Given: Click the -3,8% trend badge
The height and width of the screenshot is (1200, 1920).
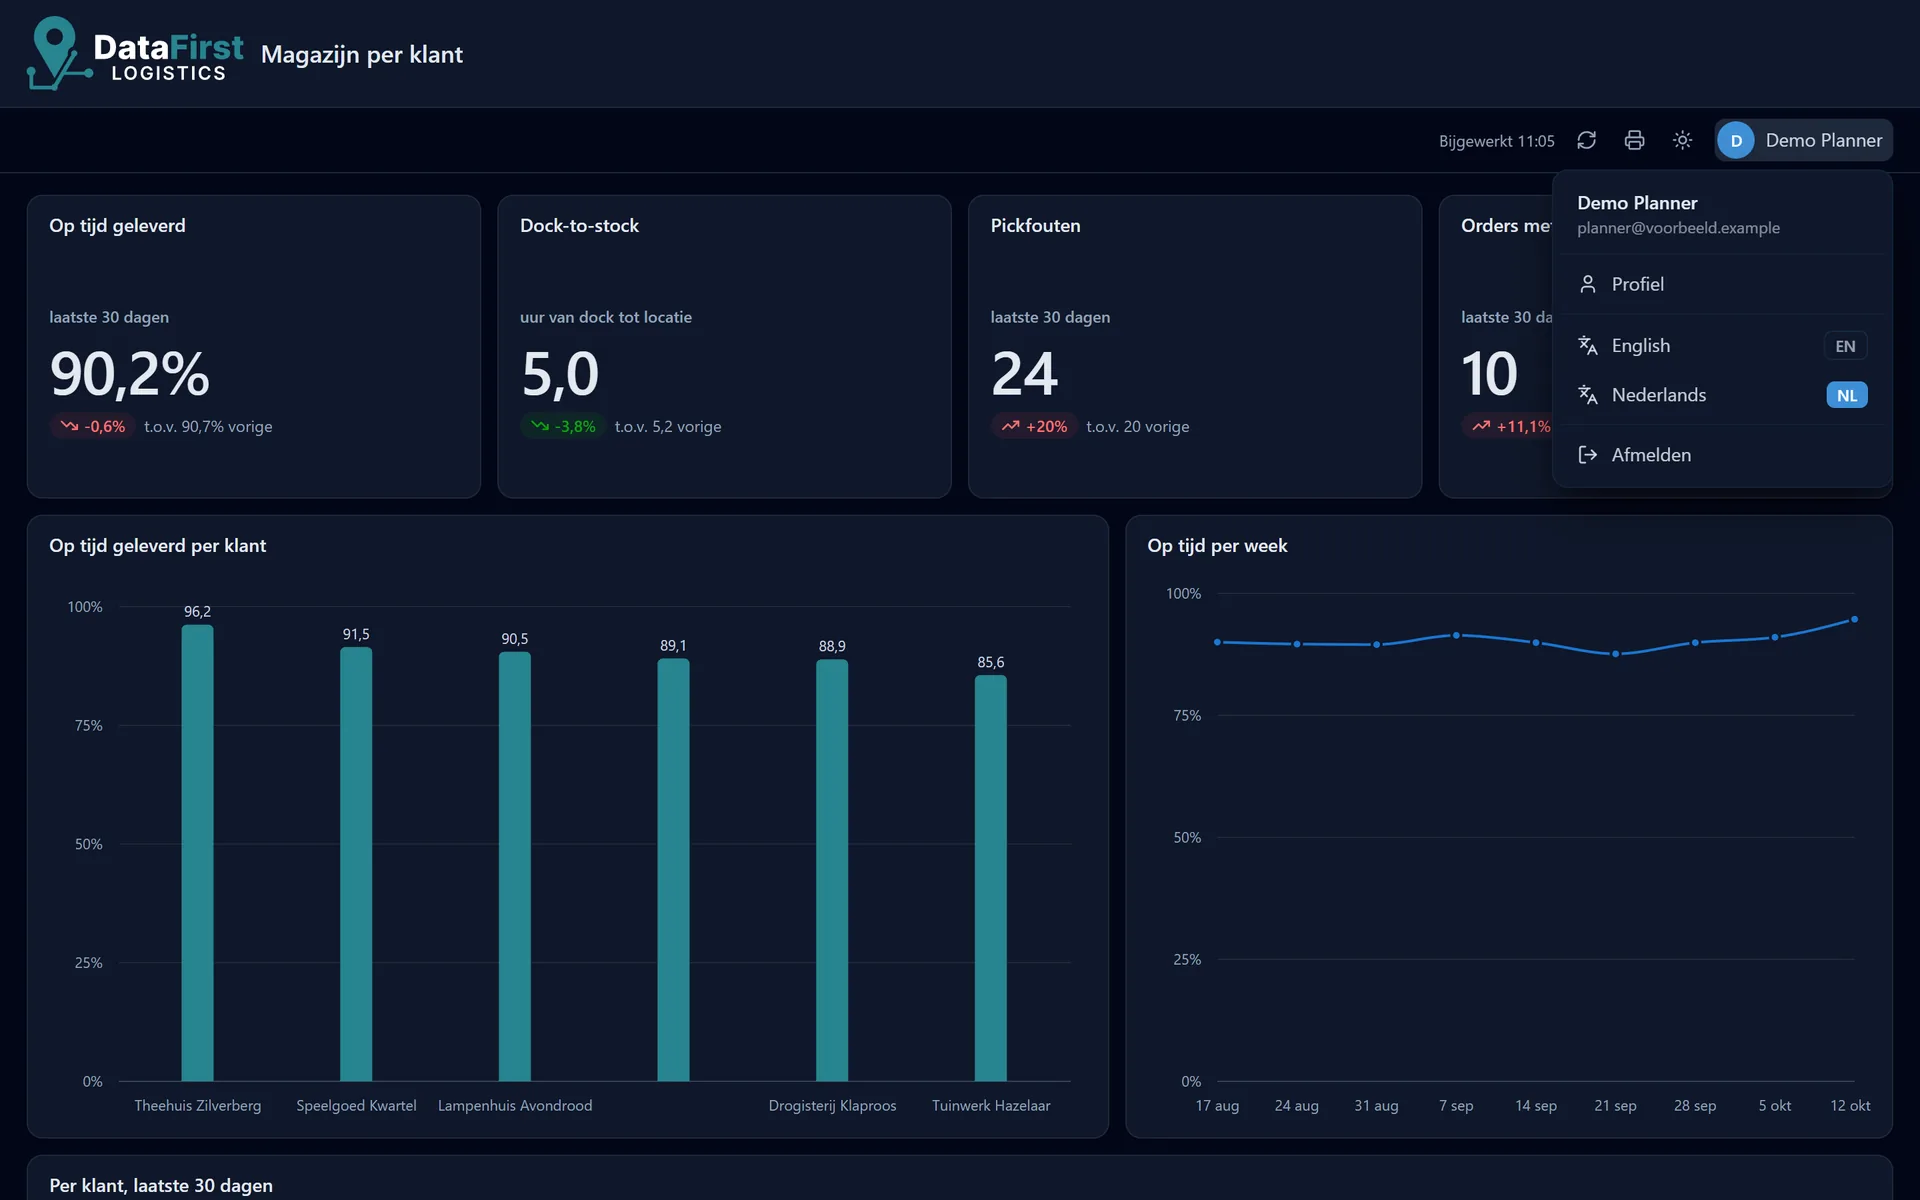Looking at the screenshot, I should [x=563, y=426].
